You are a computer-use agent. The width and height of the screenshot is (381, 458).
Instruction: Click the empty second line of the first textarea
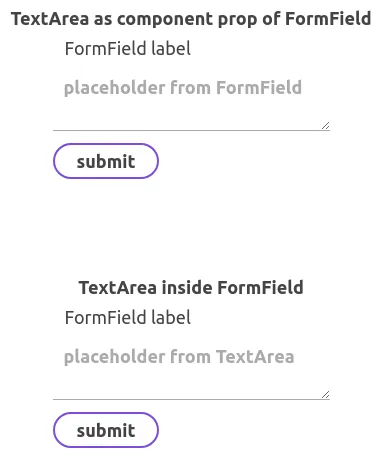coord(187,112)
